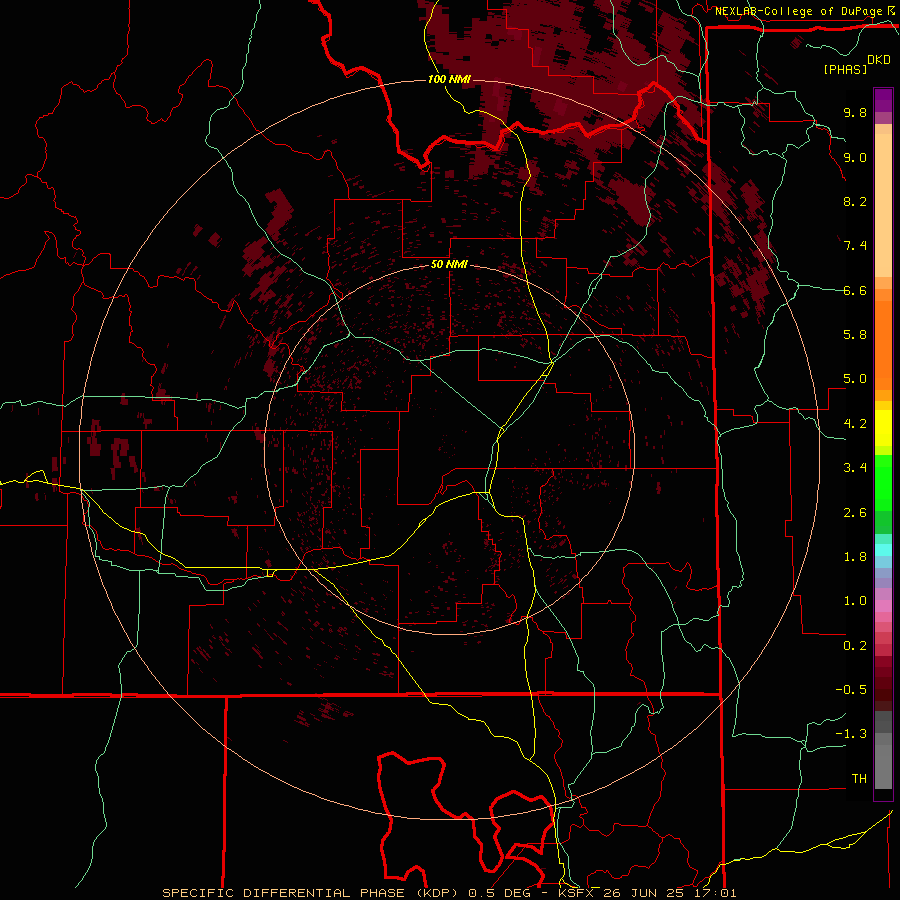900x900 pixels.
Task: Click the orange band on the color scale
Action: (x=883, y=346)
